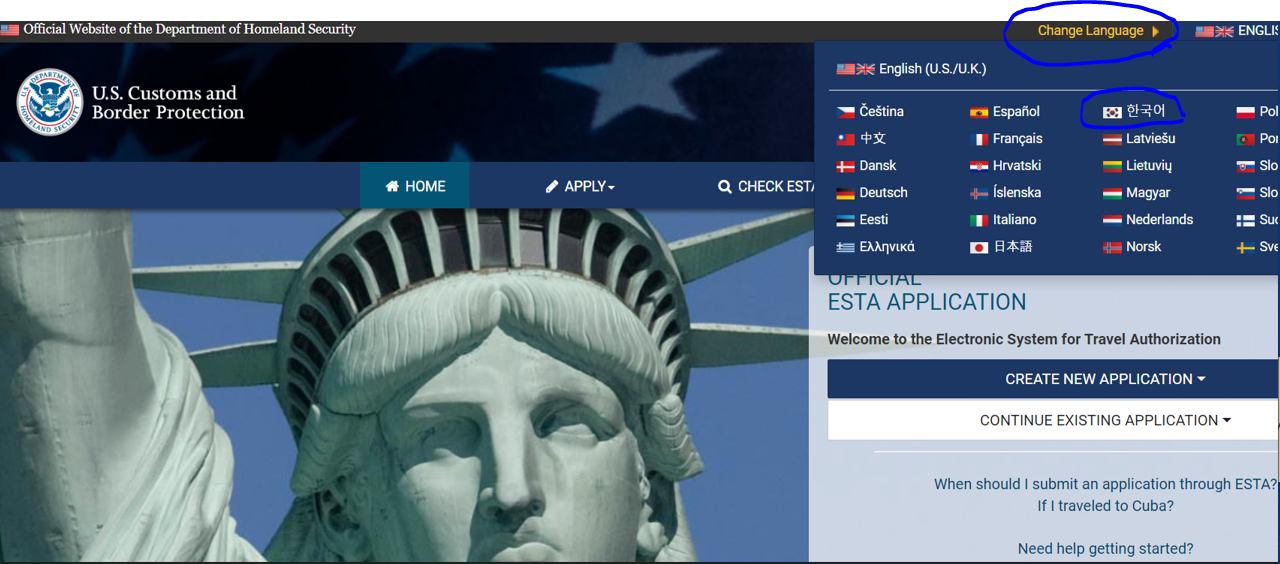The height and width of the screenshot is (564, 1280).
Task: Open the Change Language dropdown
Action: point(1098,31)
